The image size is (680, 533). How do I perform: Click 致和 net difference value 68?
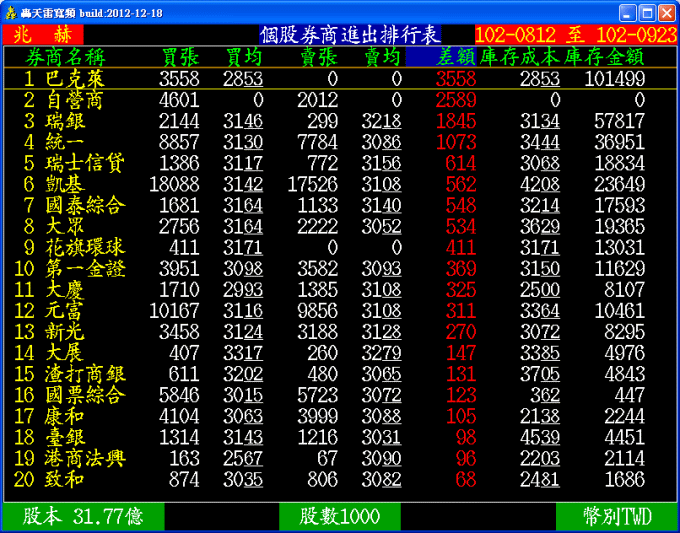click(466, 480)
